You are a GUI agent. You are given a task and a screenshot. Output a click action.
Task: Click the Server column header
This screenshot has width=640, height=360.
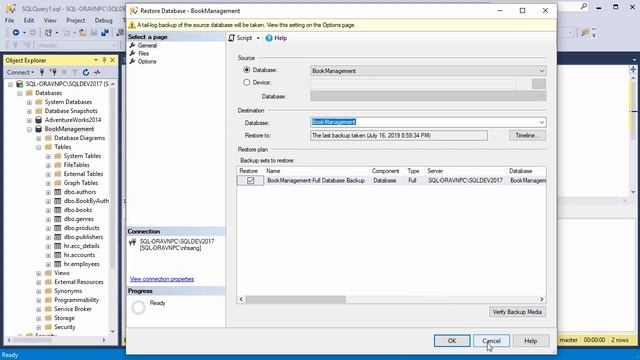click(465, 171)
